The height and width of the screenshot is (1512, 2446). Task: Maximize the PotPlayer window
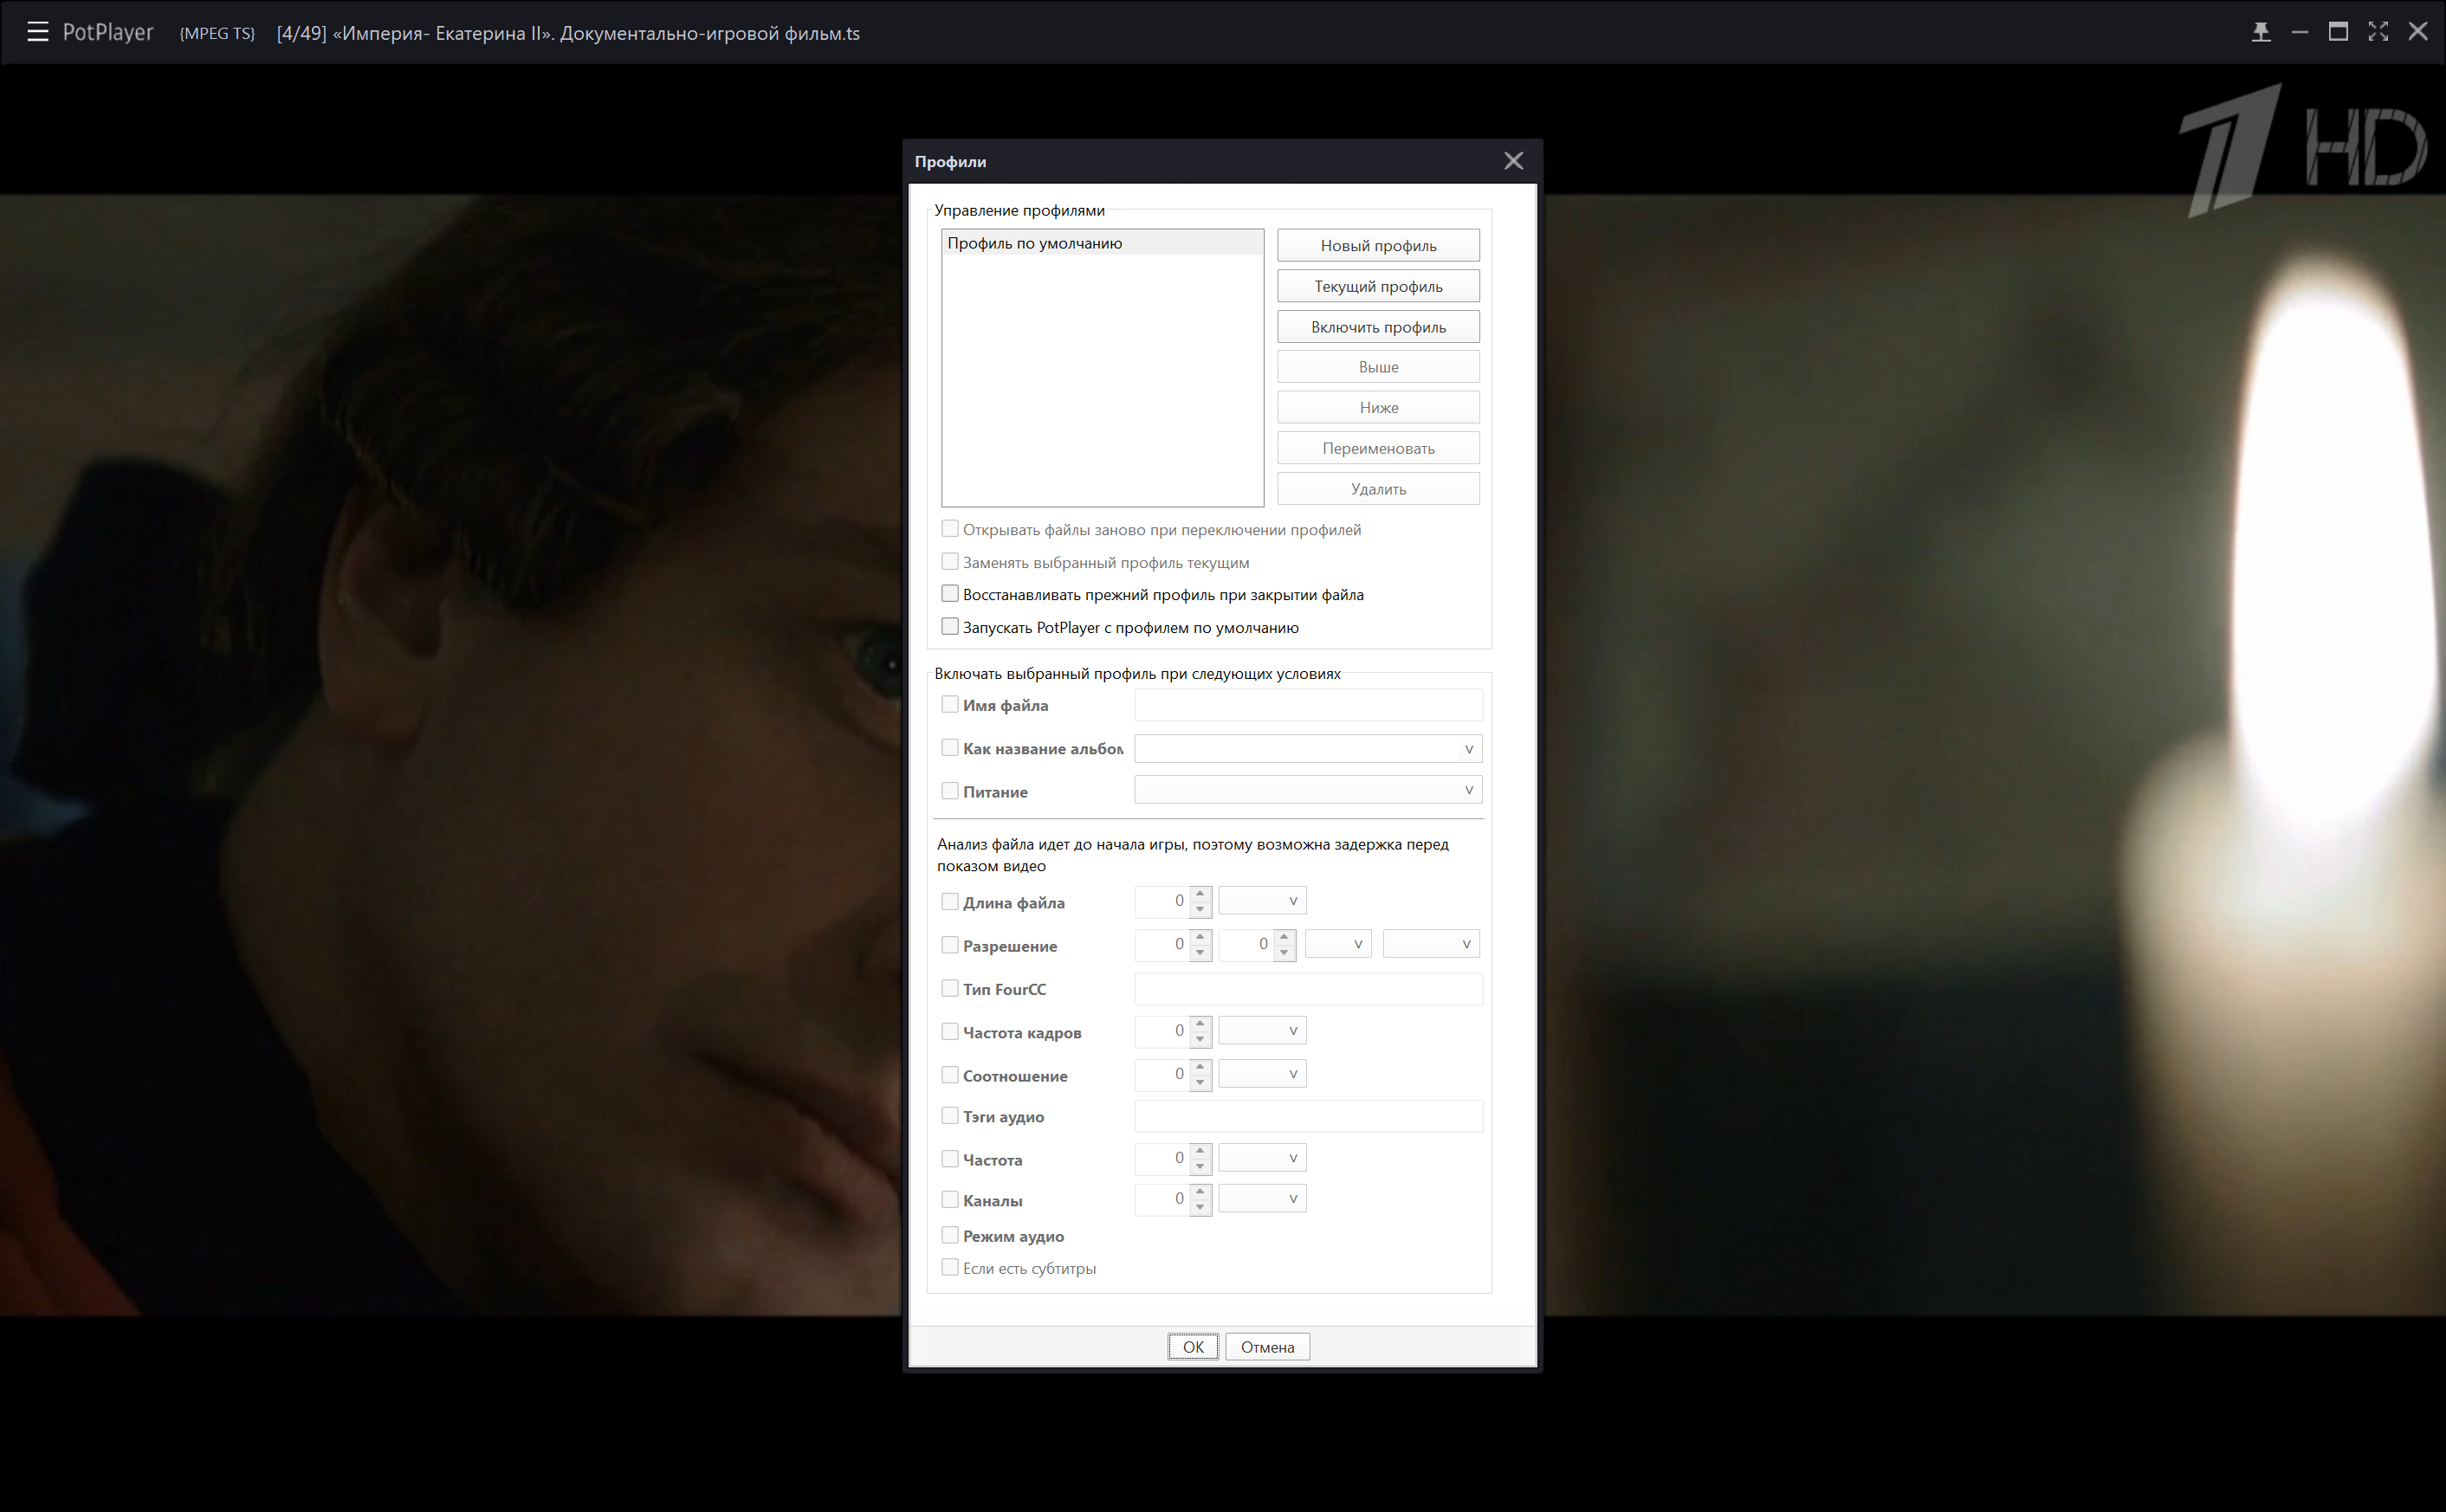click(2338, 32)
